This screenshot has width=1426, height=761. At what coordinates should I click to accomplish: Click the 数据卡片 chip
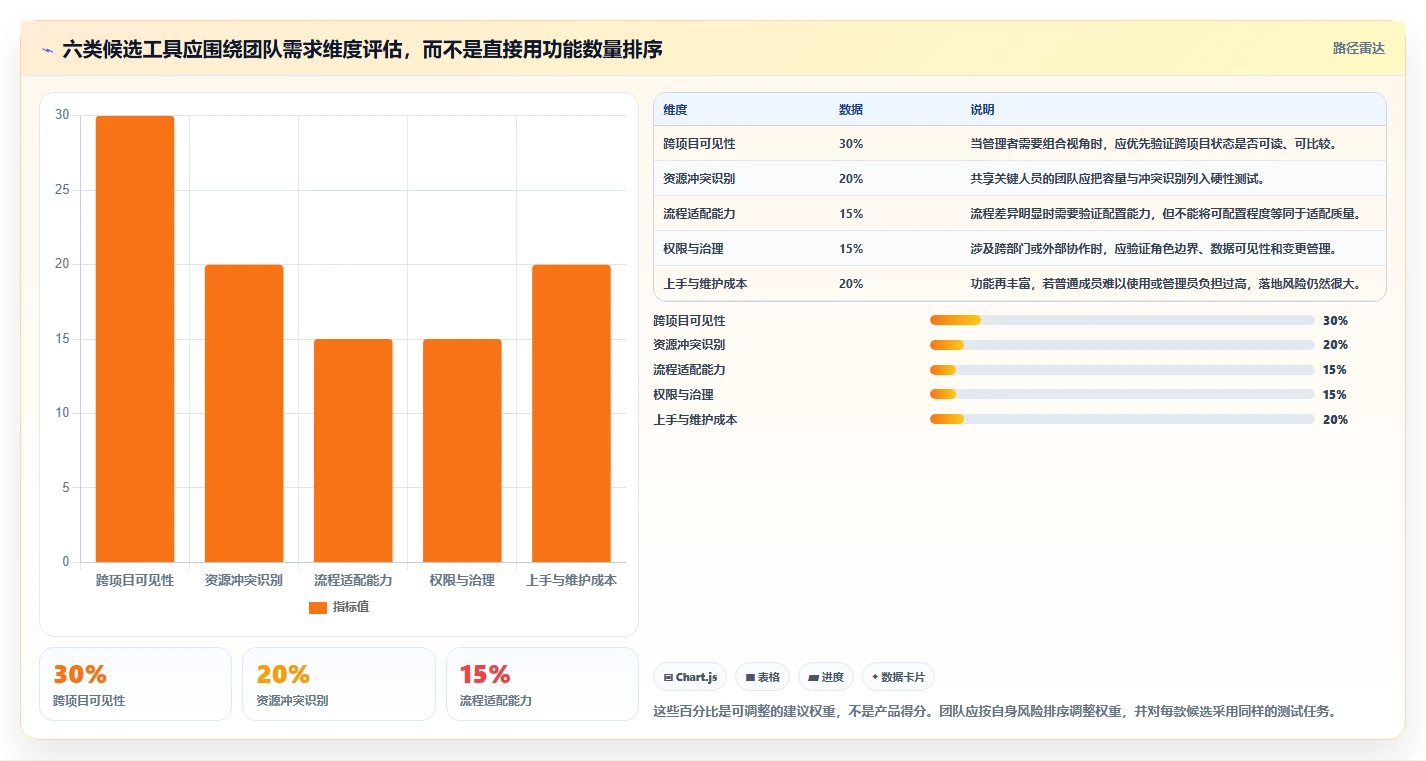pos(898,677)
